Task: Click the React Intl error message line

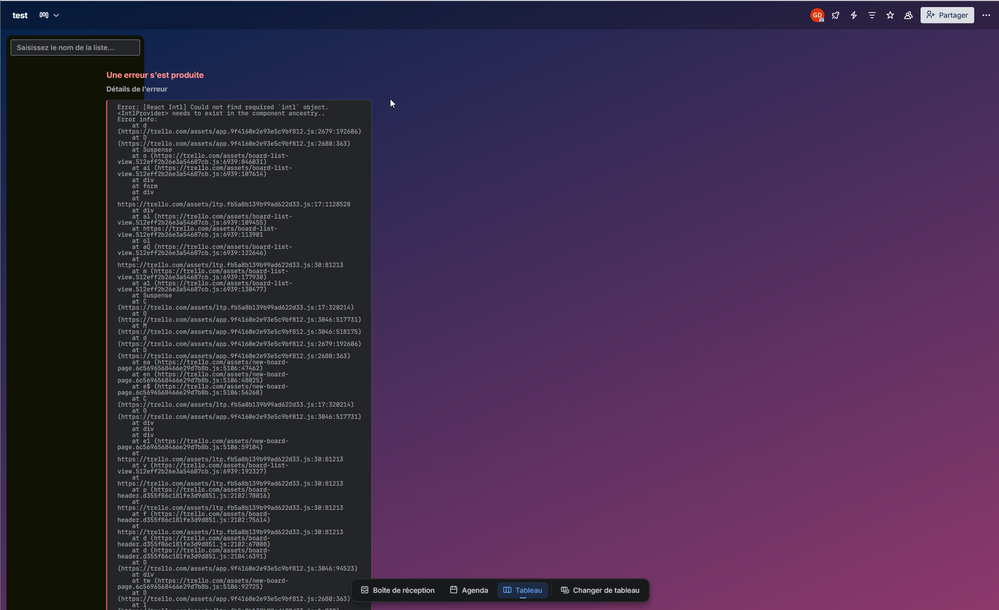Action: coord(222,107)
